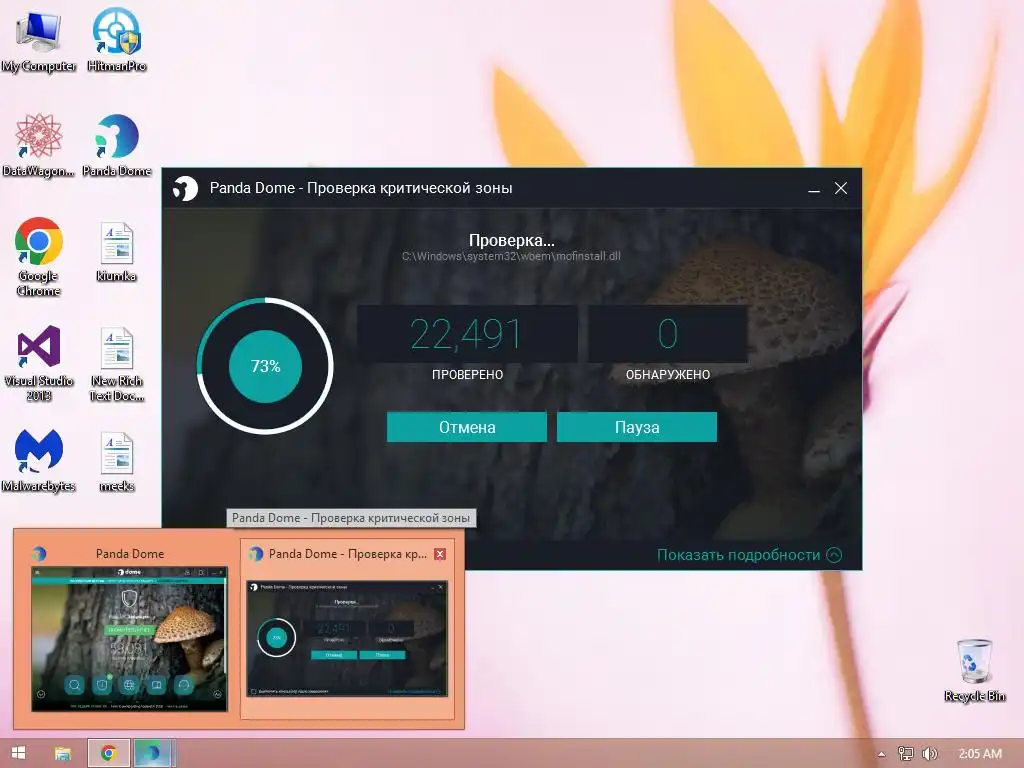Click the 22,491 checked files counter
The height and width of the screenshot is (768, 1024).
(466, 334)
